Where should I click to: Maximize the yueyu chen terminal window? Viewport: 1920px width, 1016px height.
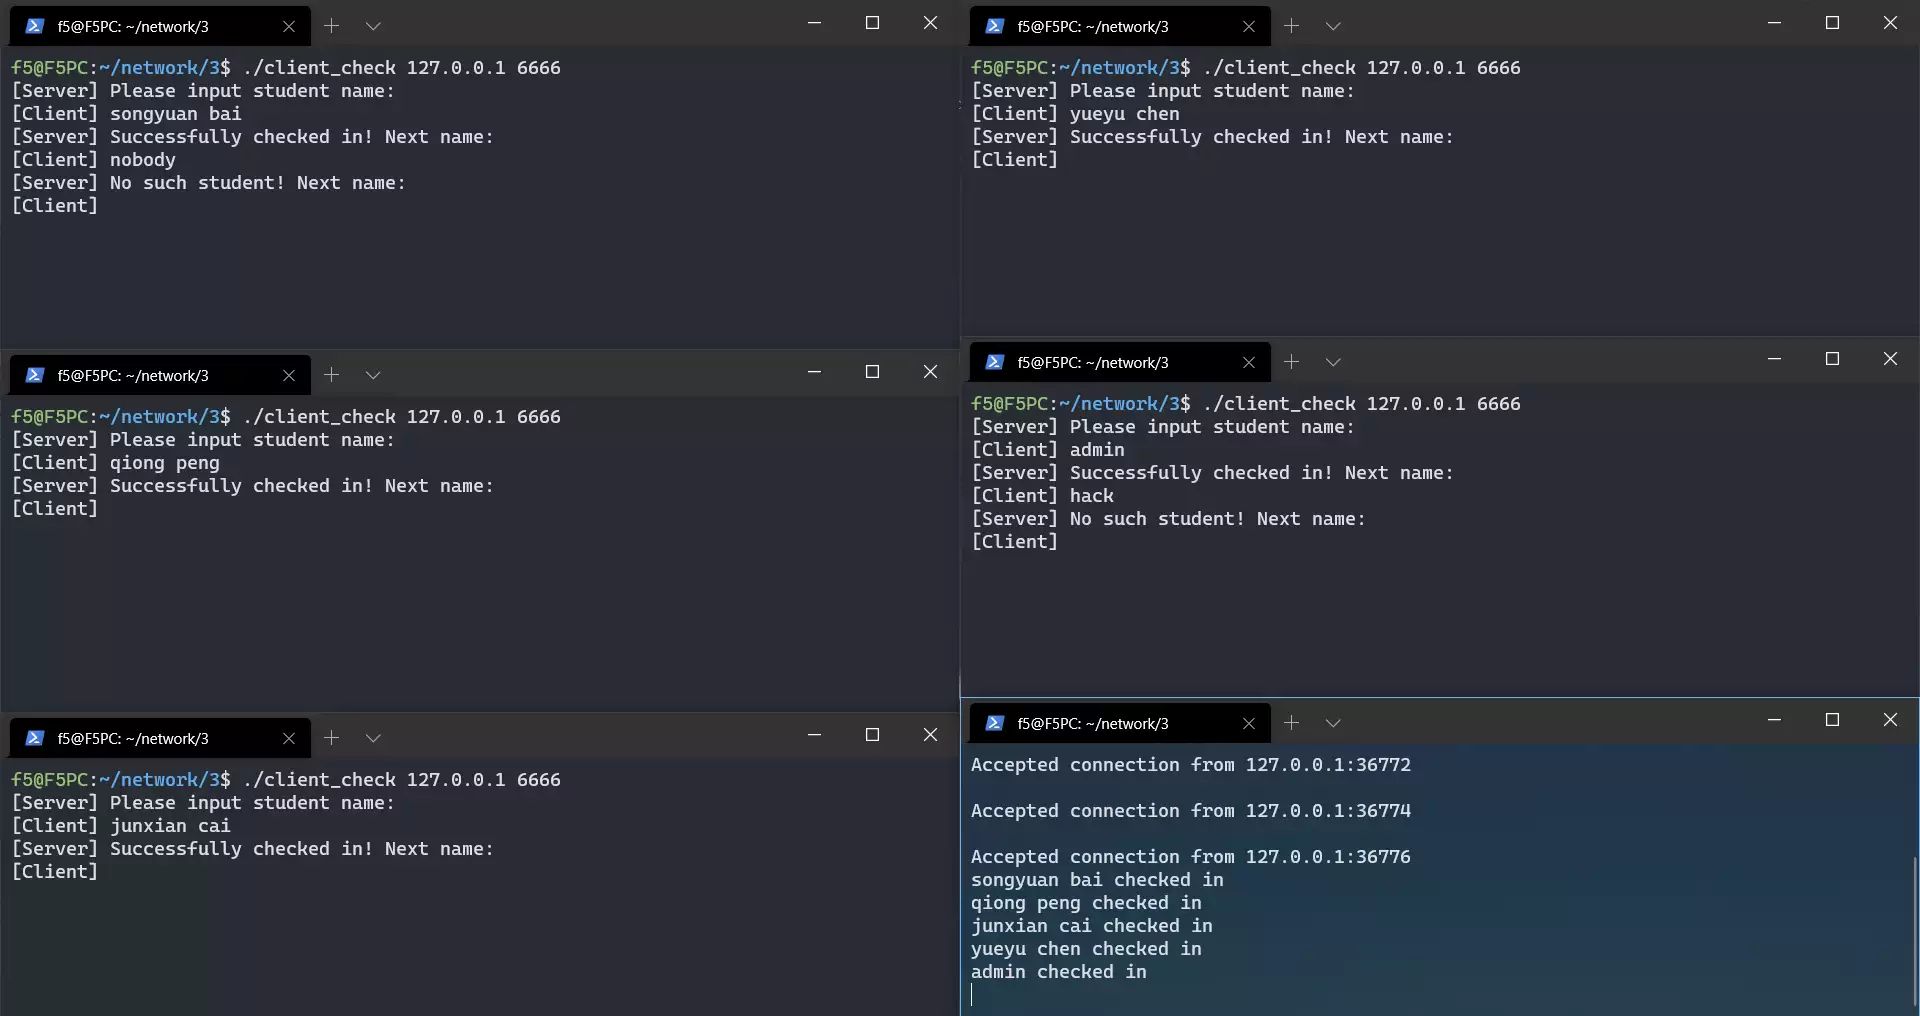tap(1832, 23)
